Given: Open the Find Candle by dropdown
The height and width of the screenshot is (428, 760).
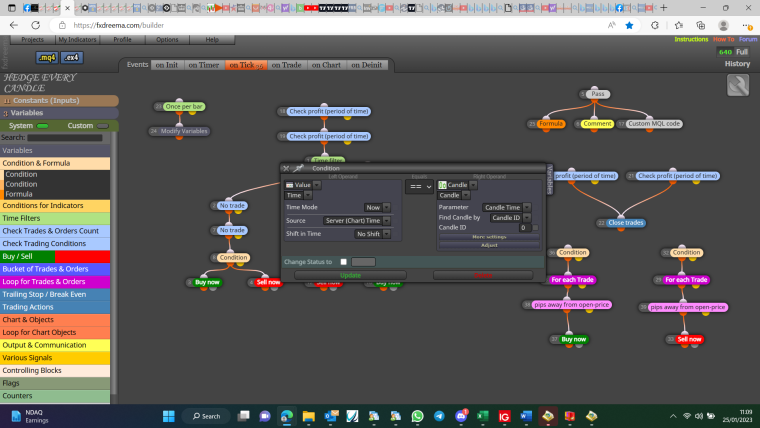Looking at the screenshot, I should click(x=510, y=218).
